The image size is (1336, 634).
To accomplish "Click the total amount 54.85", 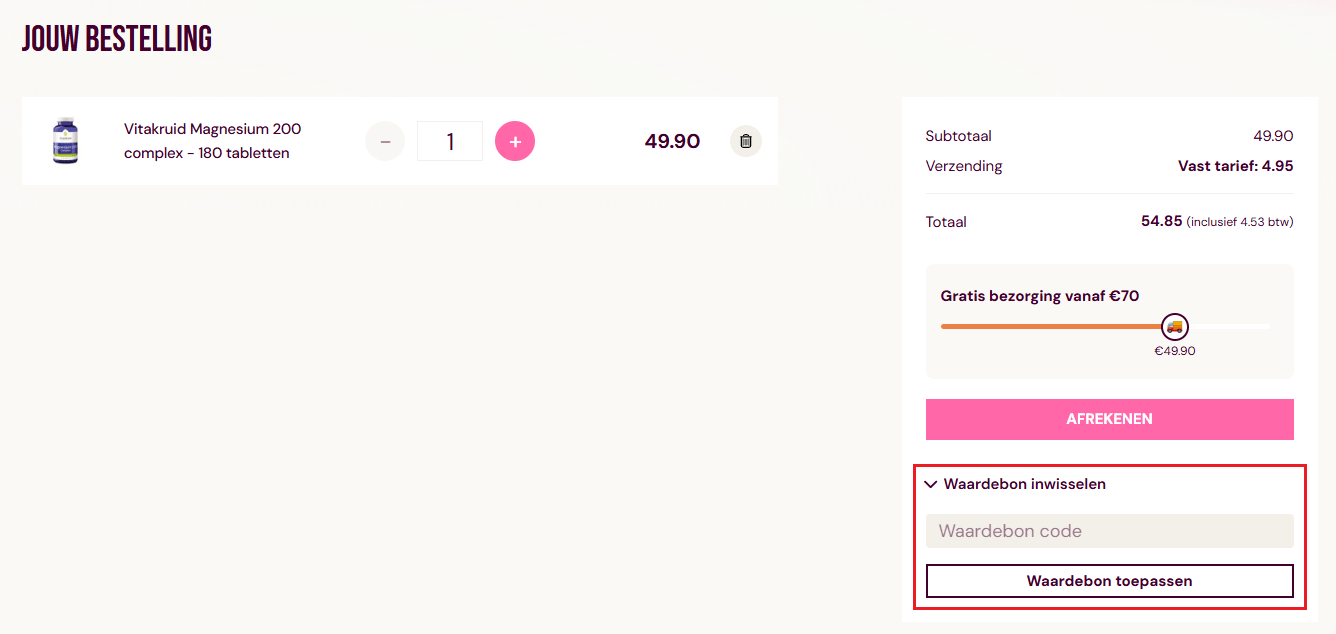I will [x=1161, y=221].
